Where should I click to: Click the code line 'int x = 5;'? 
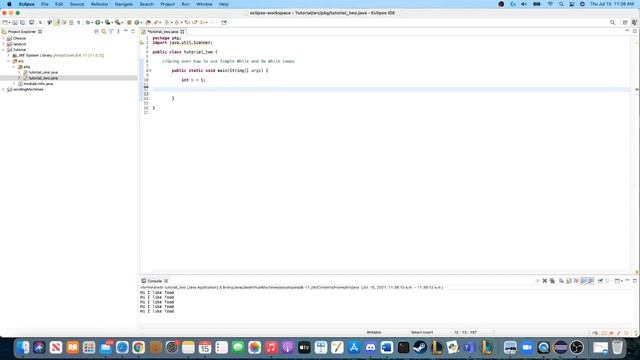point(193,80)
